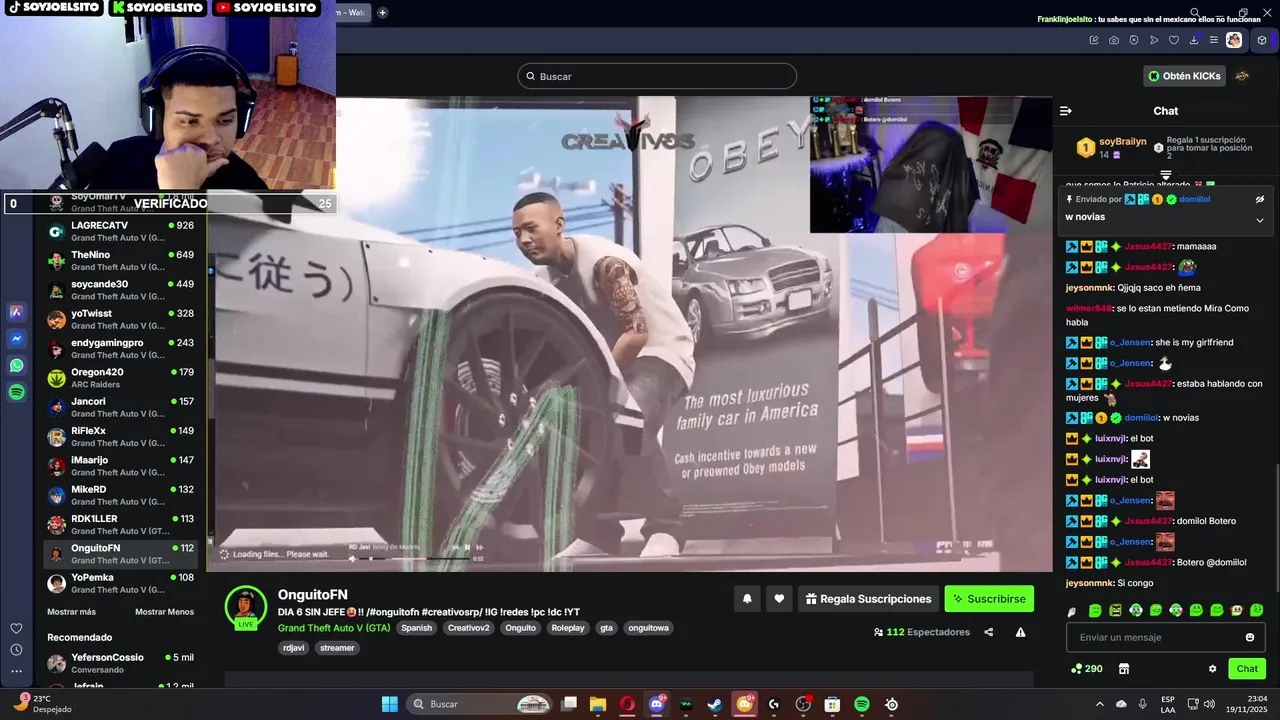Click the ESP LAA language indicator
The height and width of the screenshot is (720, 1280).
(x=1168, y=704)
